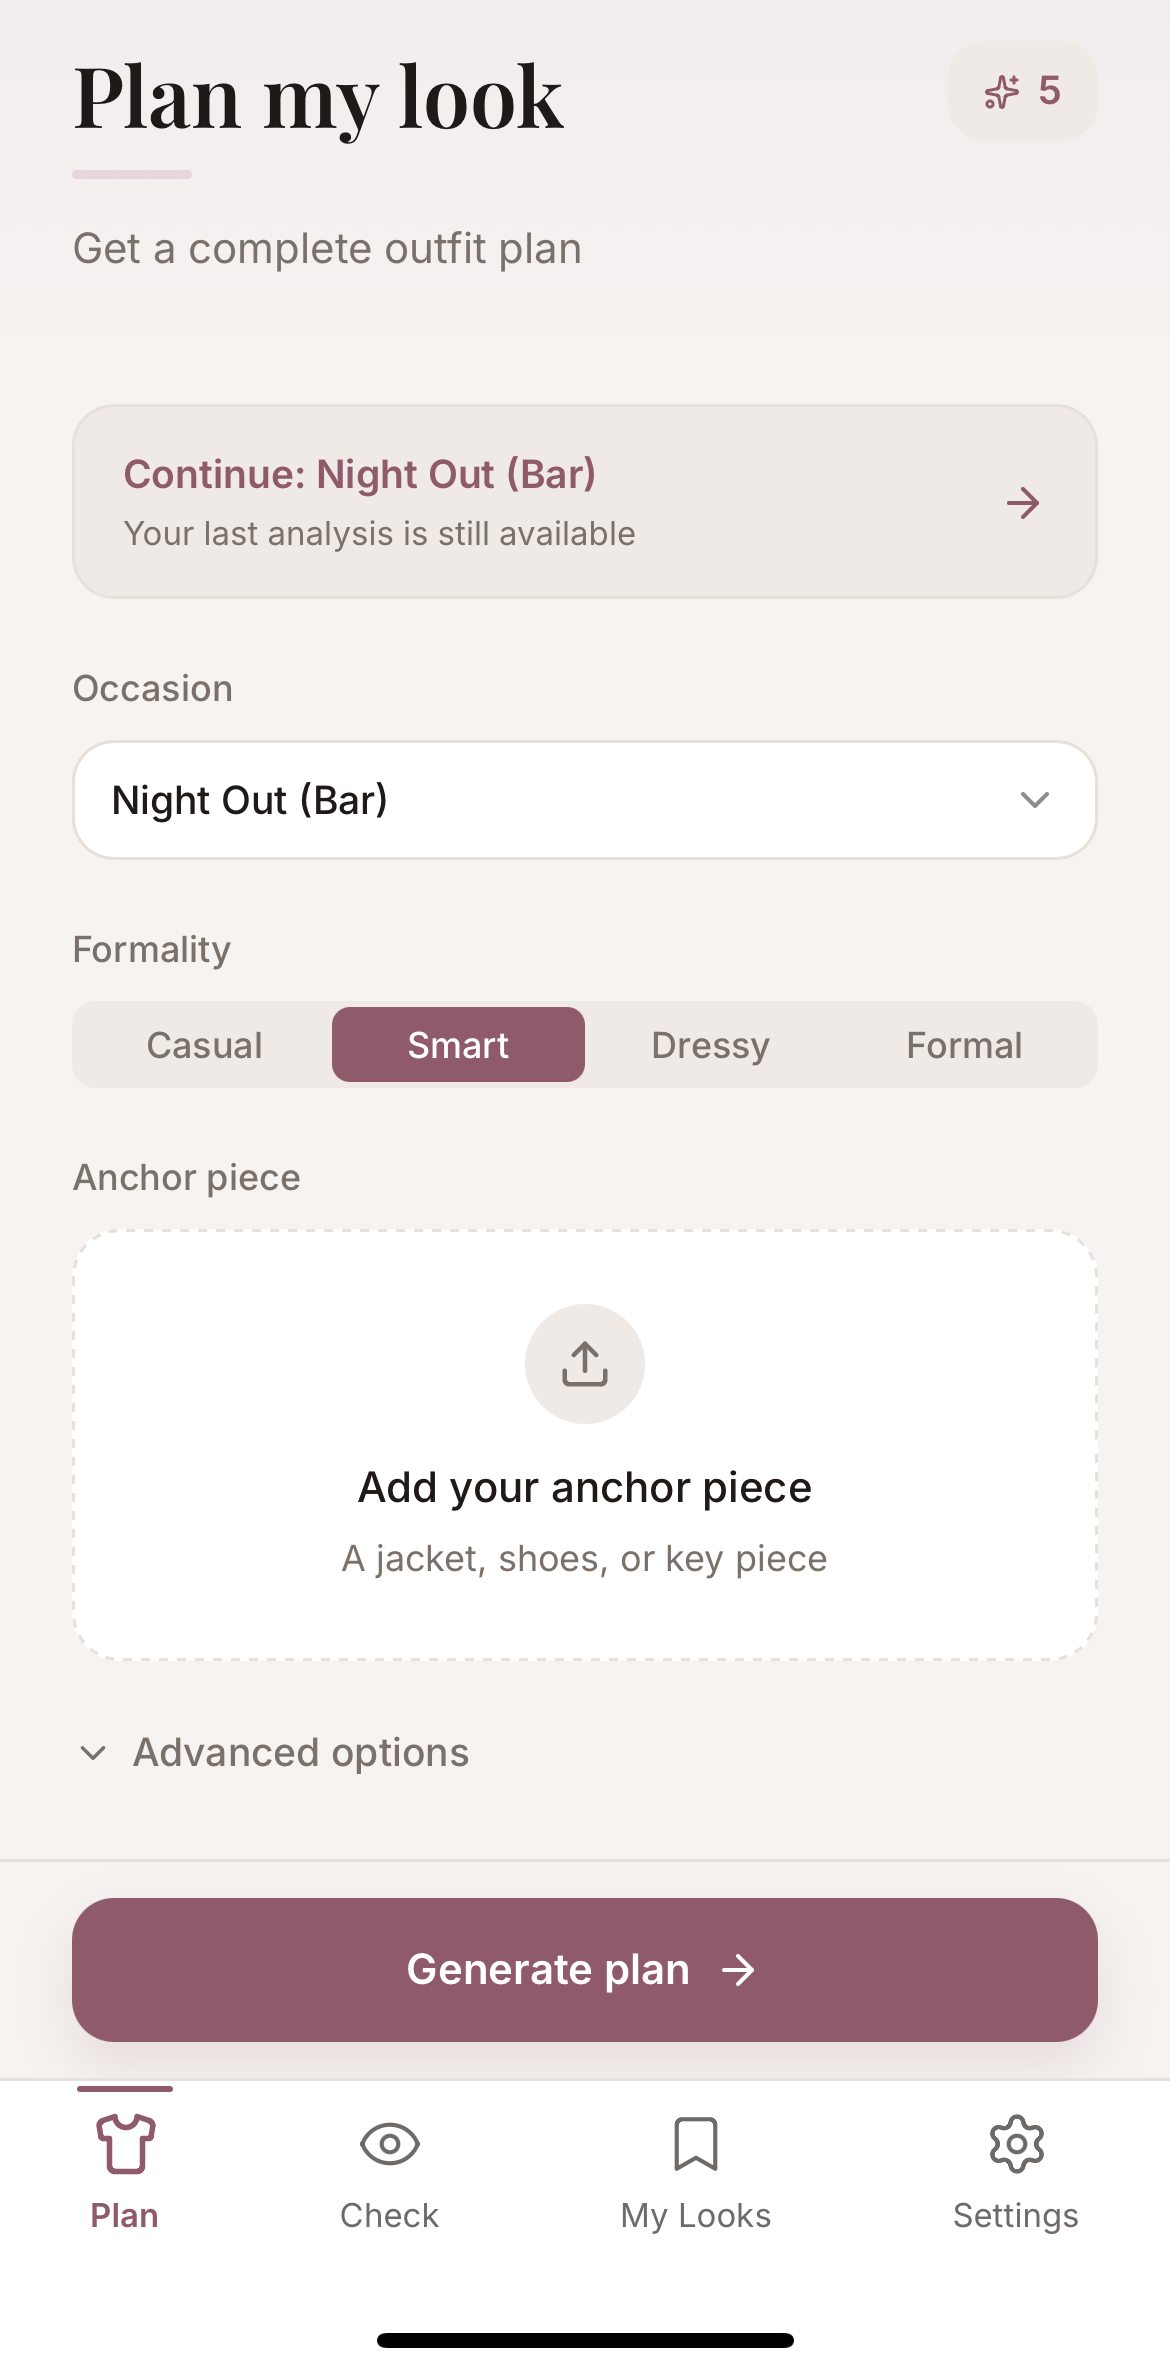Select Dressy formality
1170x2372 pixels.
(711, 1045)
